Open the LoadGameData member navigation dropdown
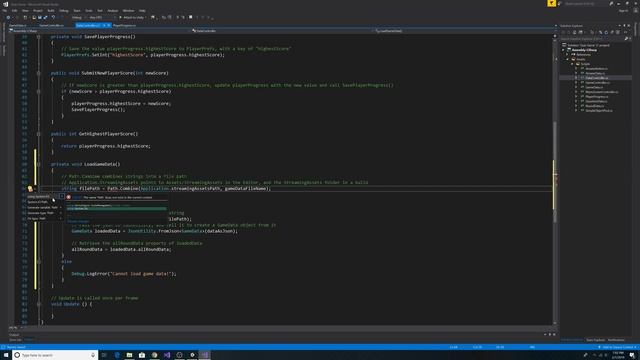Viewport: 640px width, 360px height. (463, 31)
